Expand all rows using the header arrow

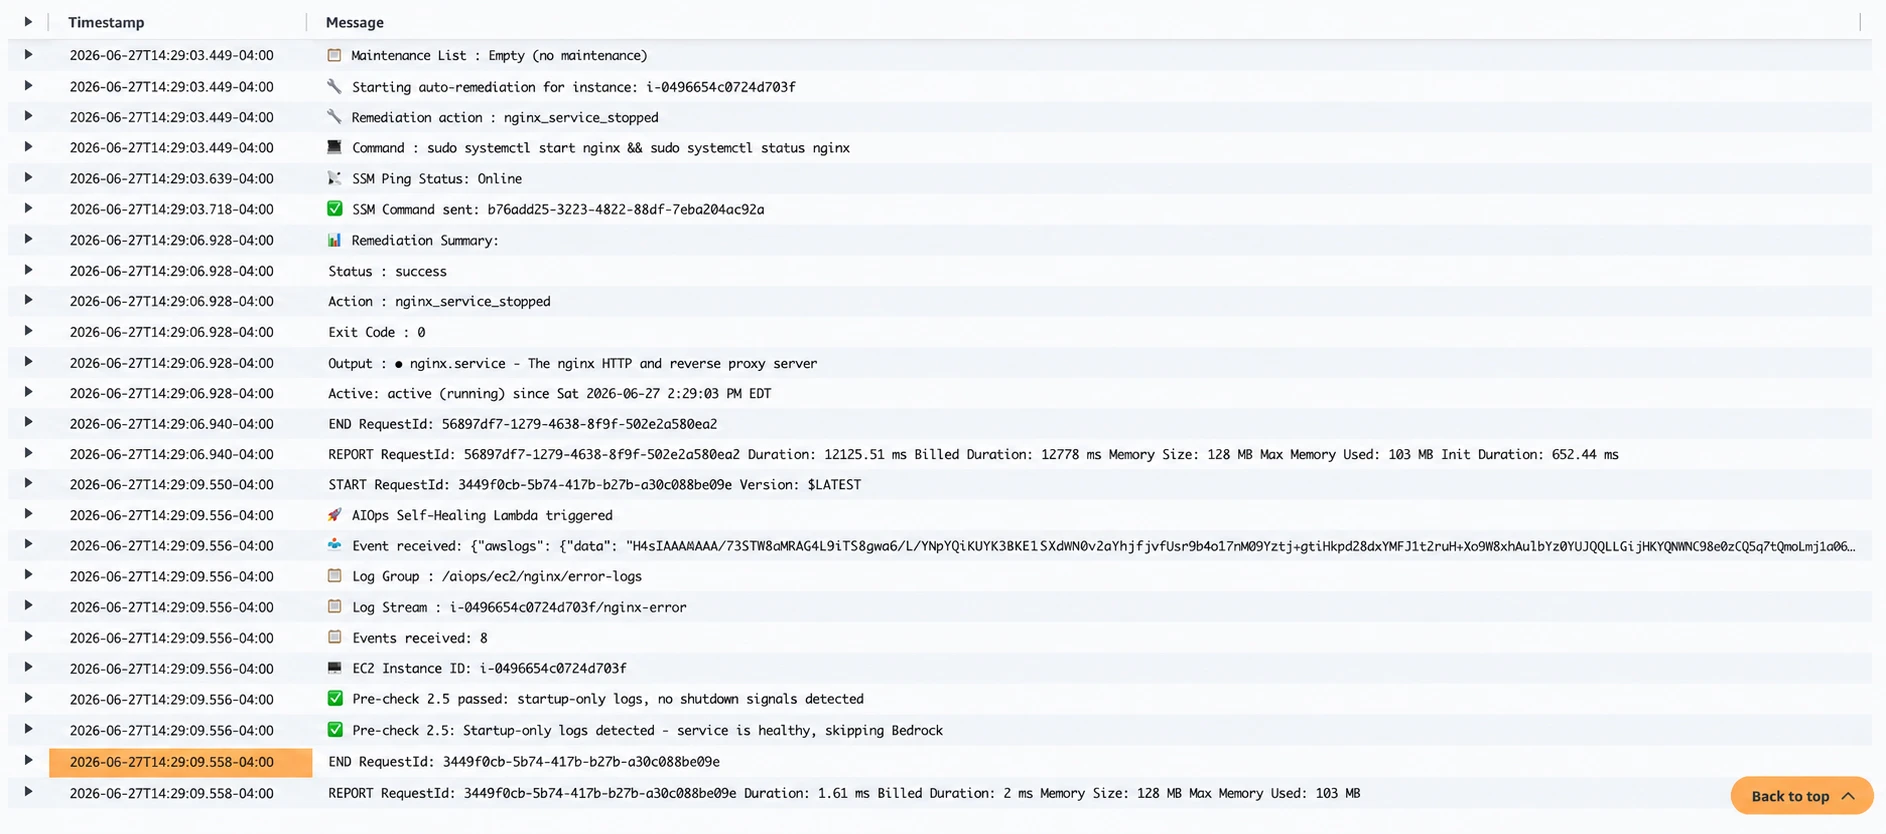coord(28,21)
